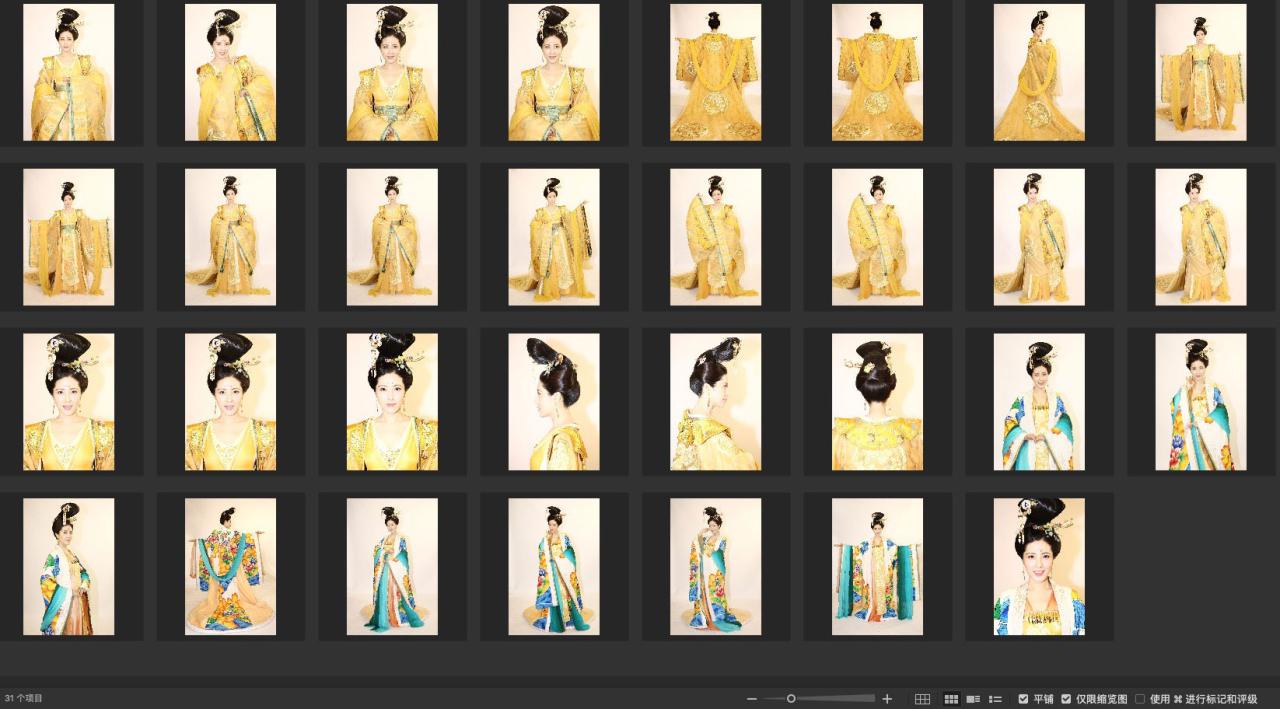Enable 使用 ⌘ 进行标记和评级 checkbox
The height and width of the screenshot is (709, 1280).
coord(1140,699)
